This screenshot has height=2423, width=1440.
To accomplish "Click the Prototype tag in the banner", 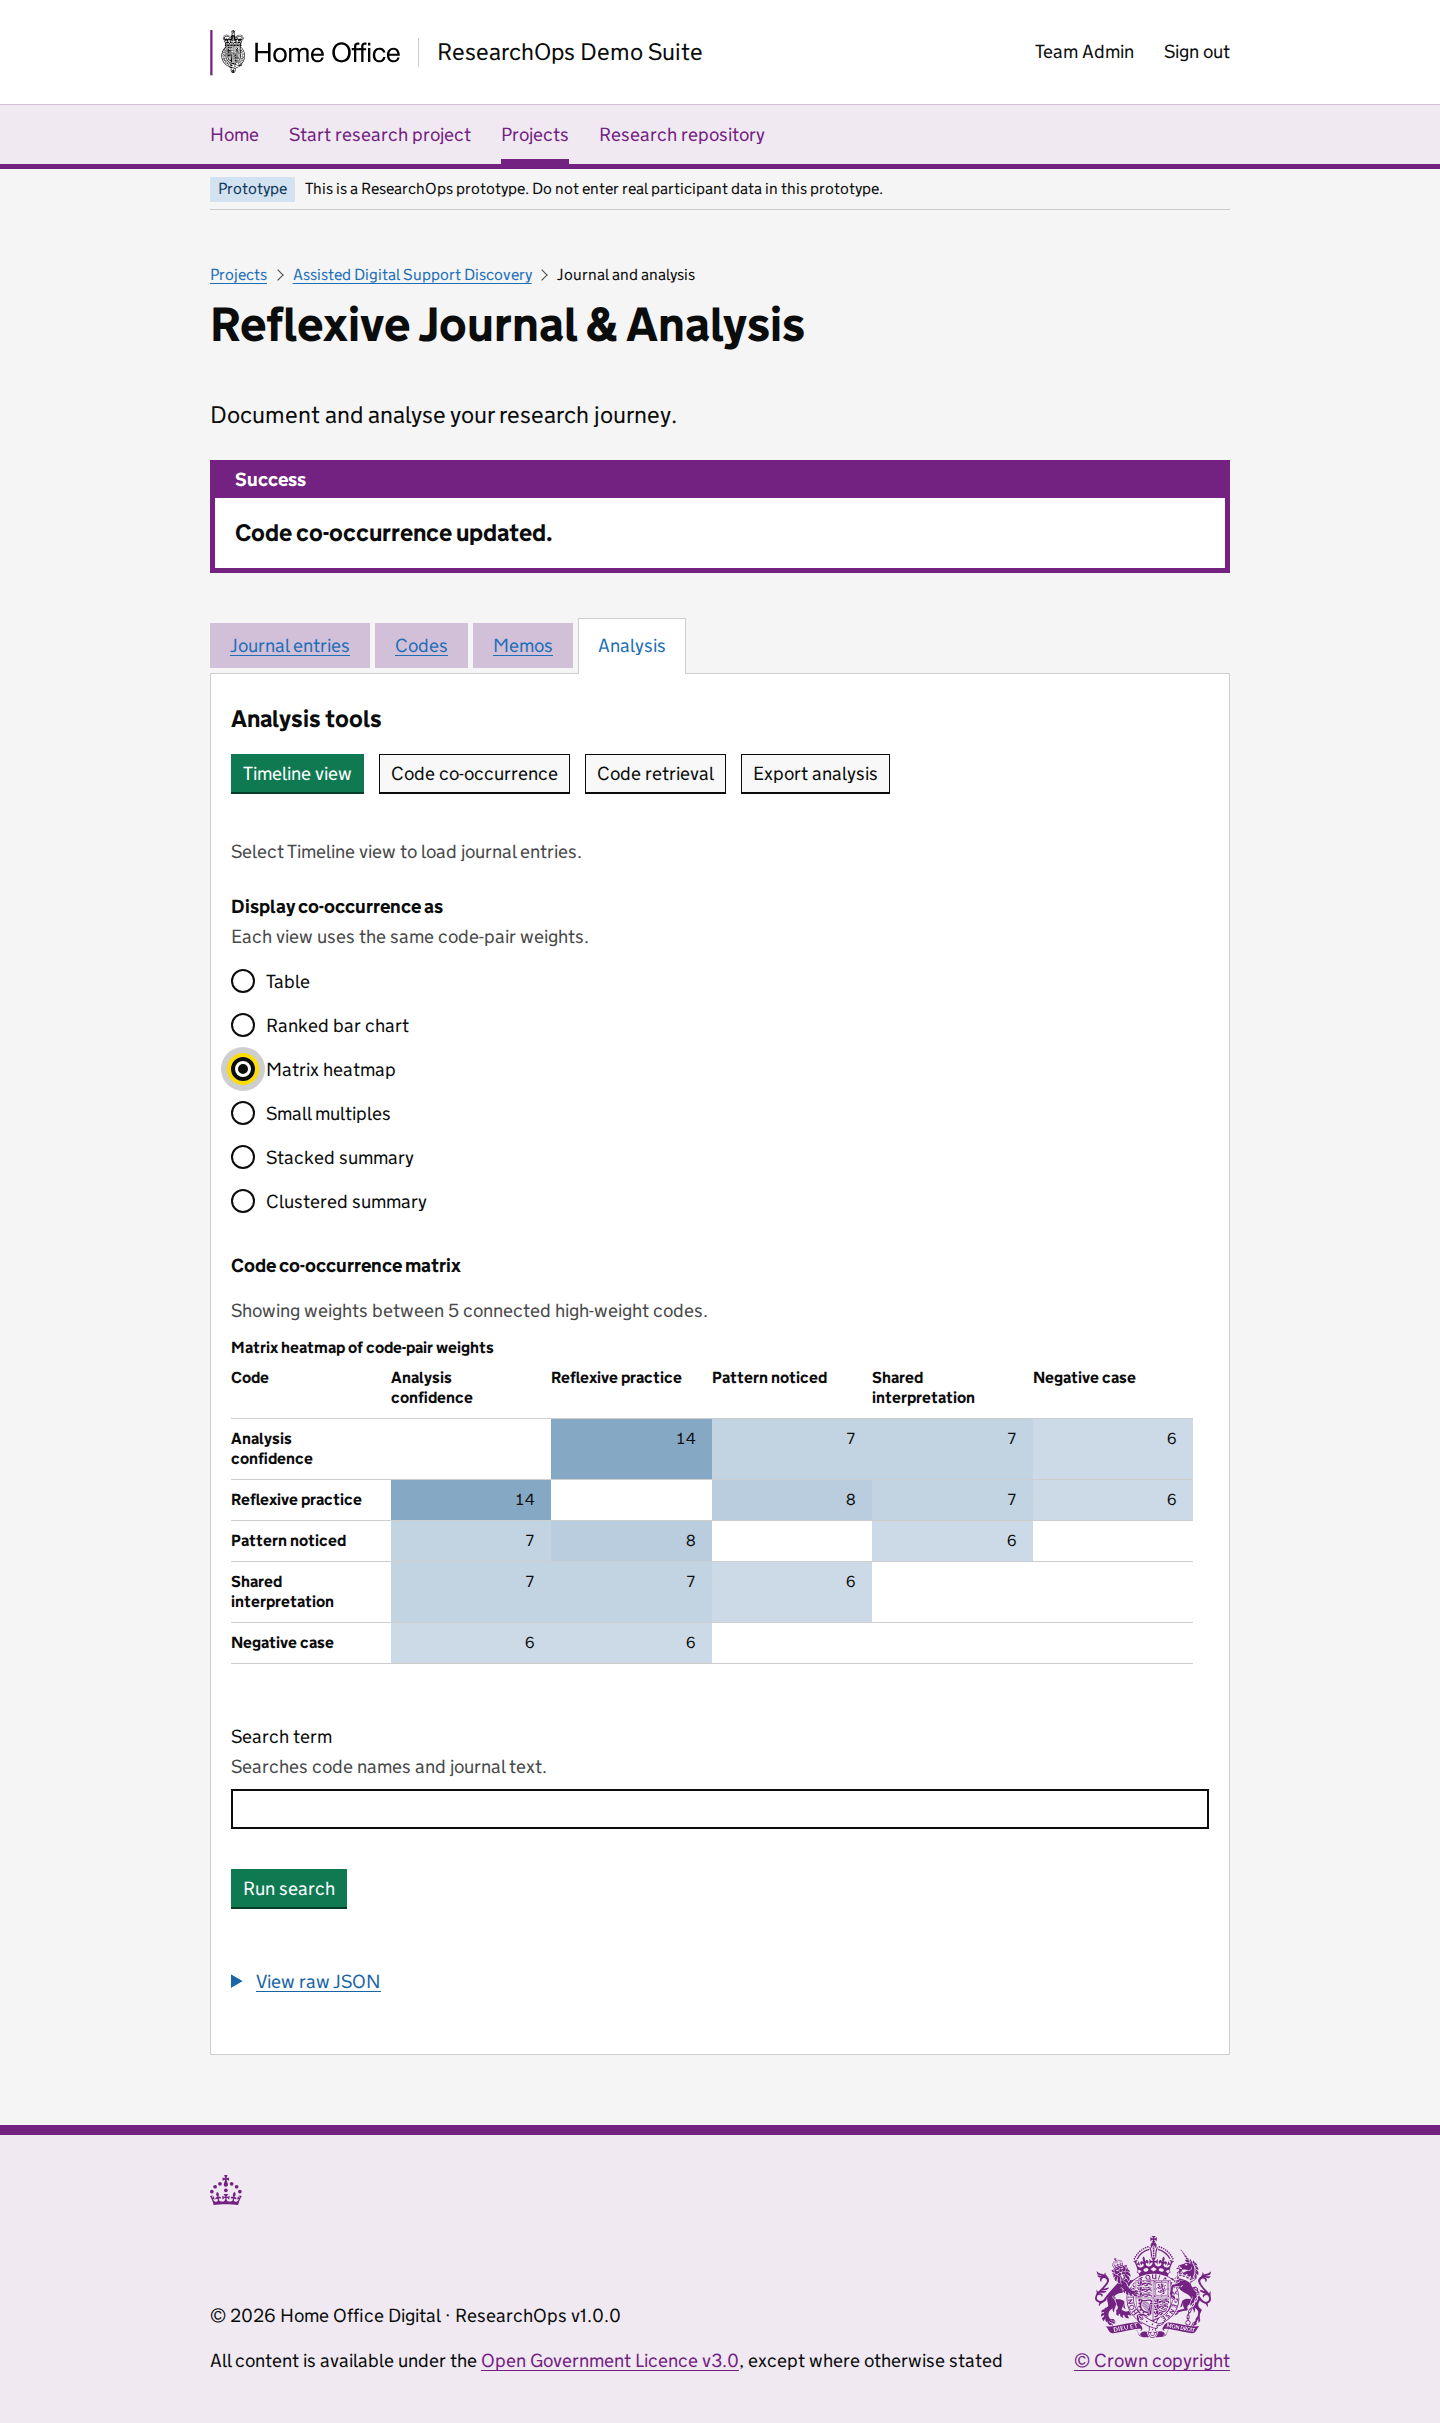I will point(252,189).
